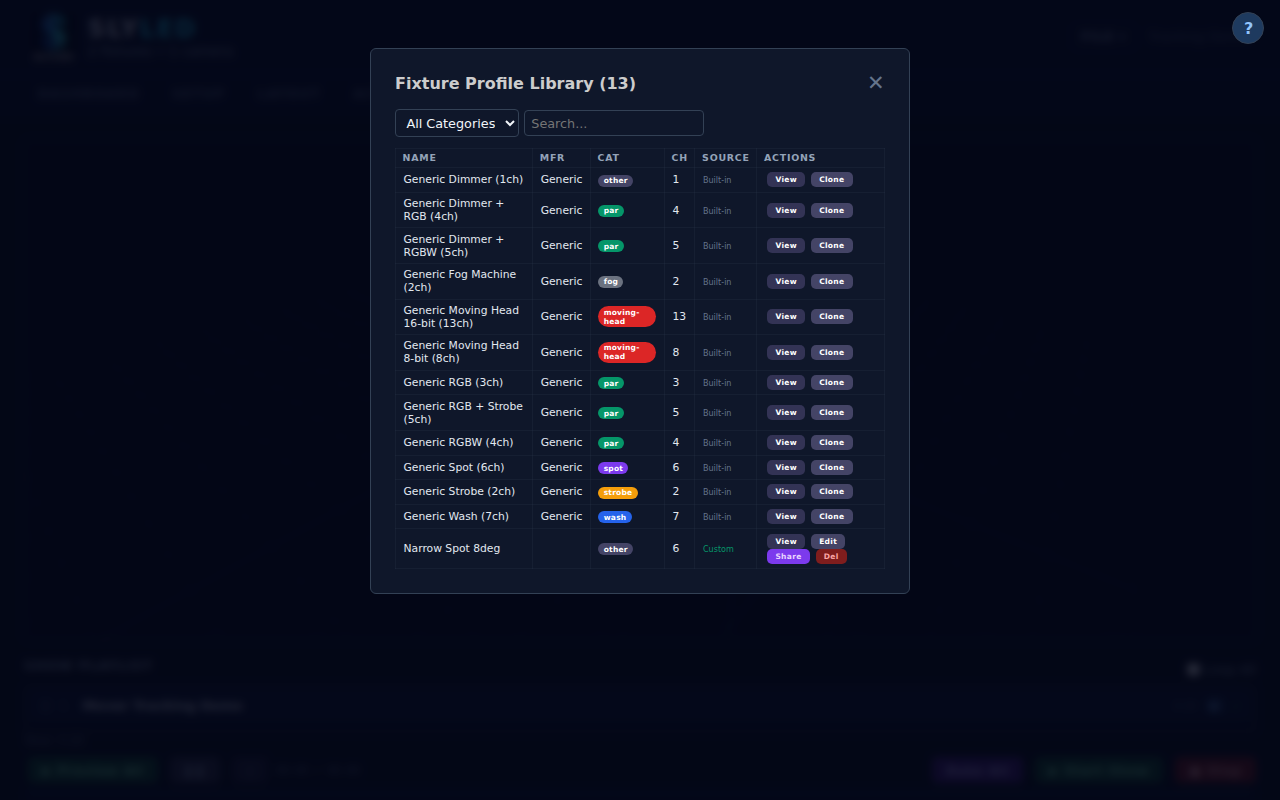The width and height of the screenshot is (1280, 800).
Task: Click the strobe badge on Generic Strobe (2ch)
Action: (x=617, y=492)
